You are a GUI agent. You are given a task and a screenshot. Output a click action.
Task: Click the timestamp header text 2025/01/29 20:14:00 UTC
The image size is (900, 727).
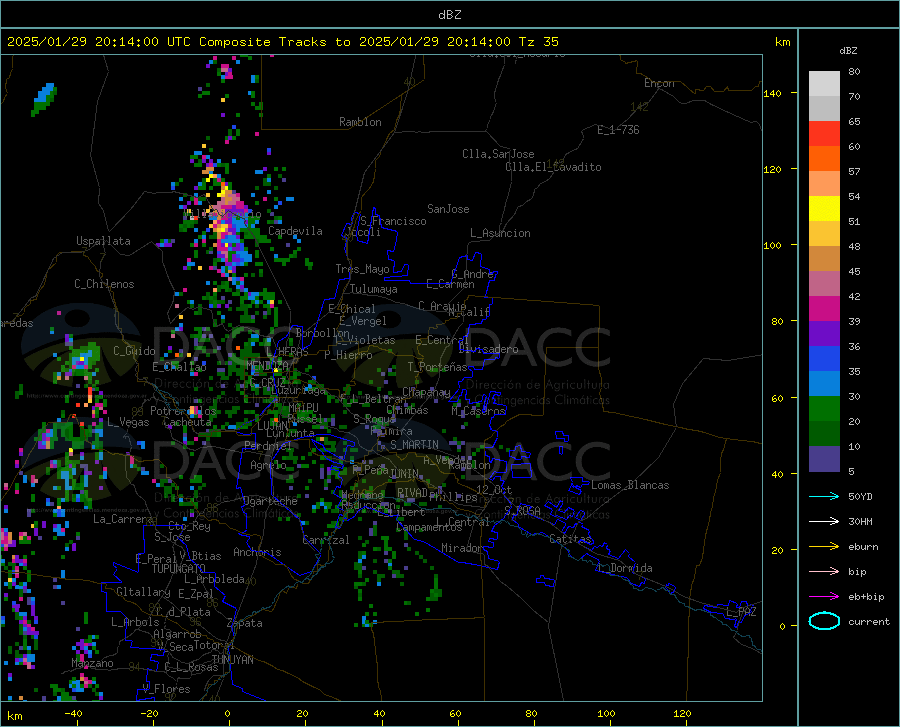tap(99, 42)
